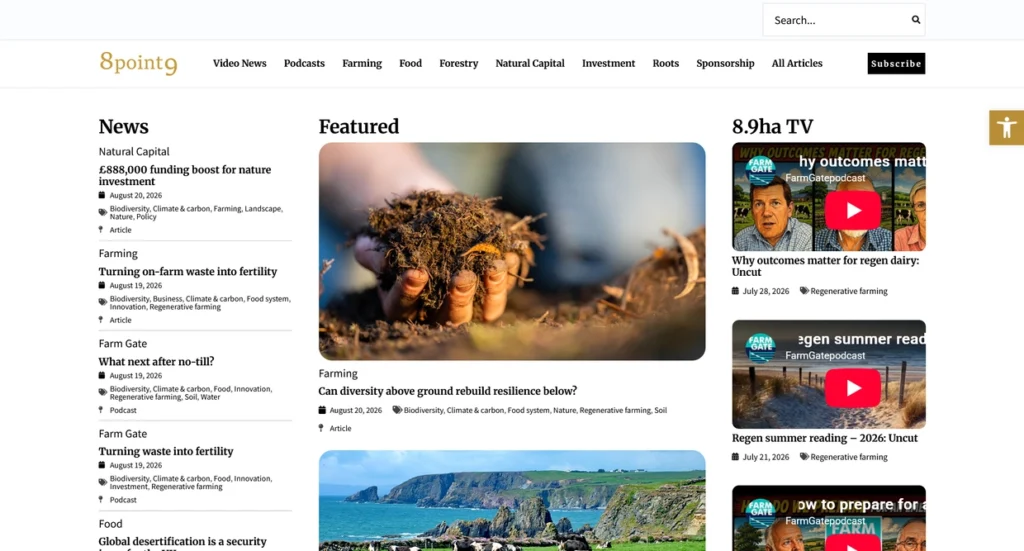Click FarmGate channel avatar on first video
1024x551 pixels.
pos(761,169)
